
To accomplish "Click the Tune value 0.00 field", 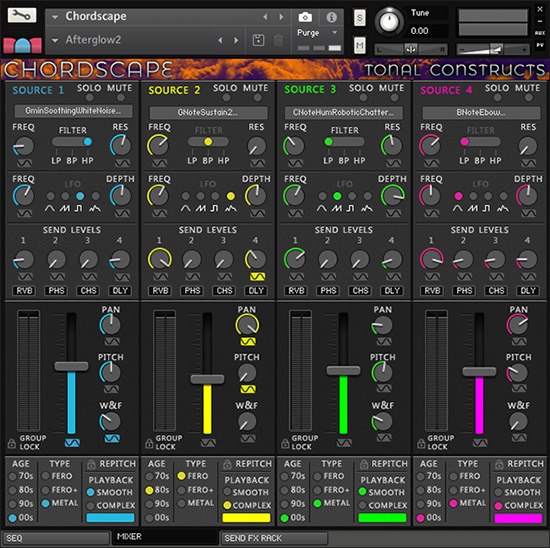I will (420, 31).
